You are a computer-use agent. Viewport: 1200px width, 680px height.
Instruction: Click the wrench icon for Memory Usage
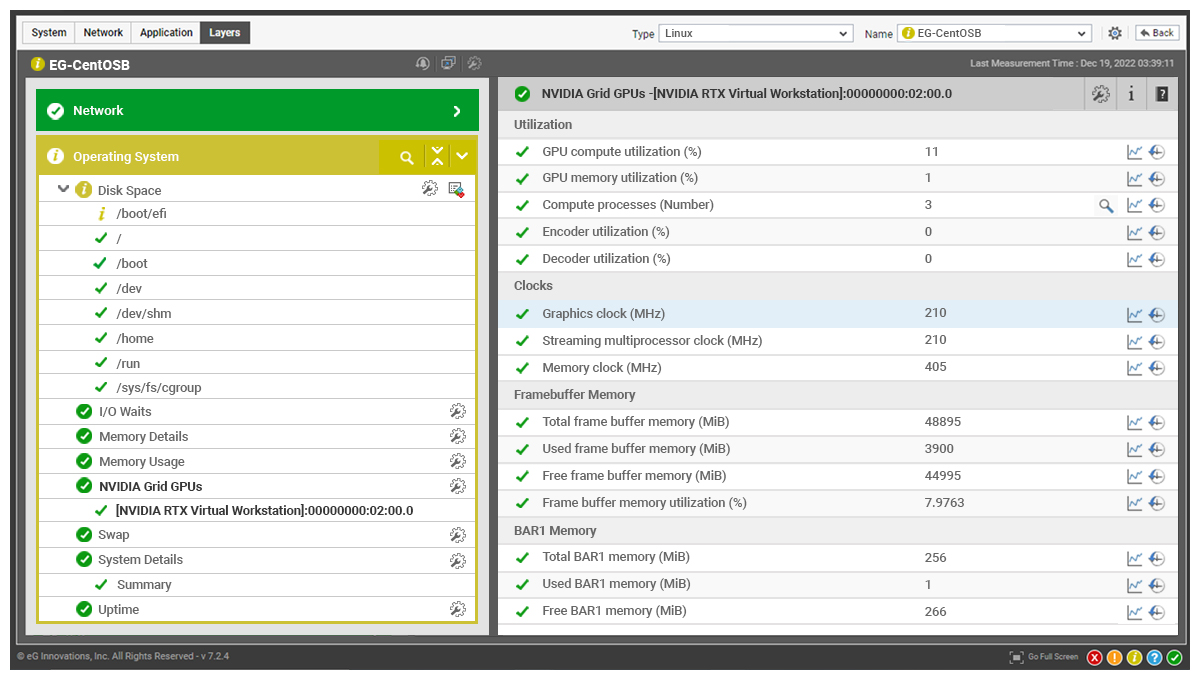[457, 461]
